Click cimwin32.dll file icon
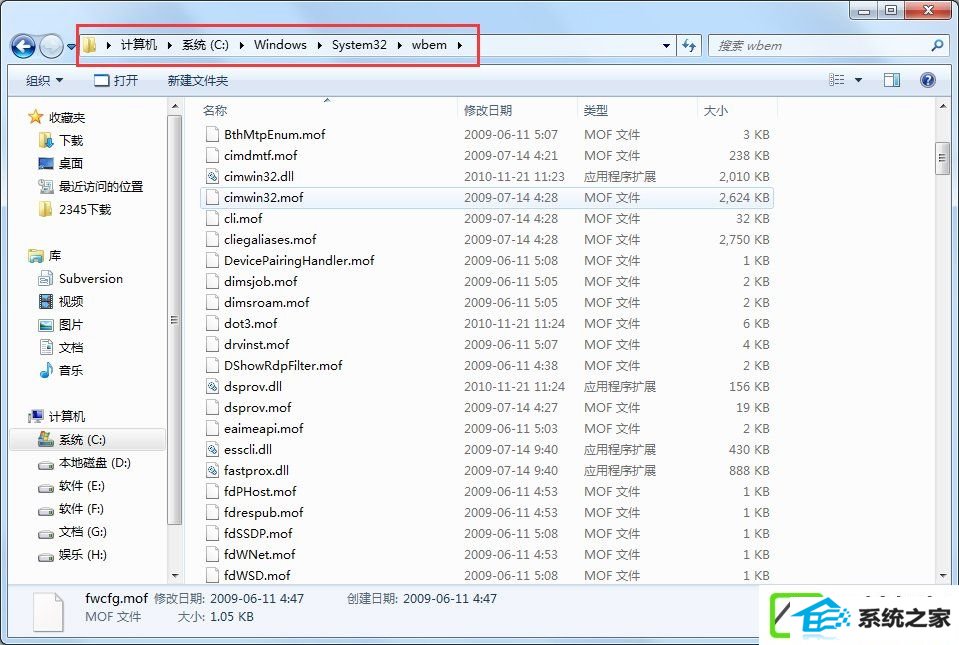This screenshot has height=645, width=959. pyautogui.click(x=212, y=177)
